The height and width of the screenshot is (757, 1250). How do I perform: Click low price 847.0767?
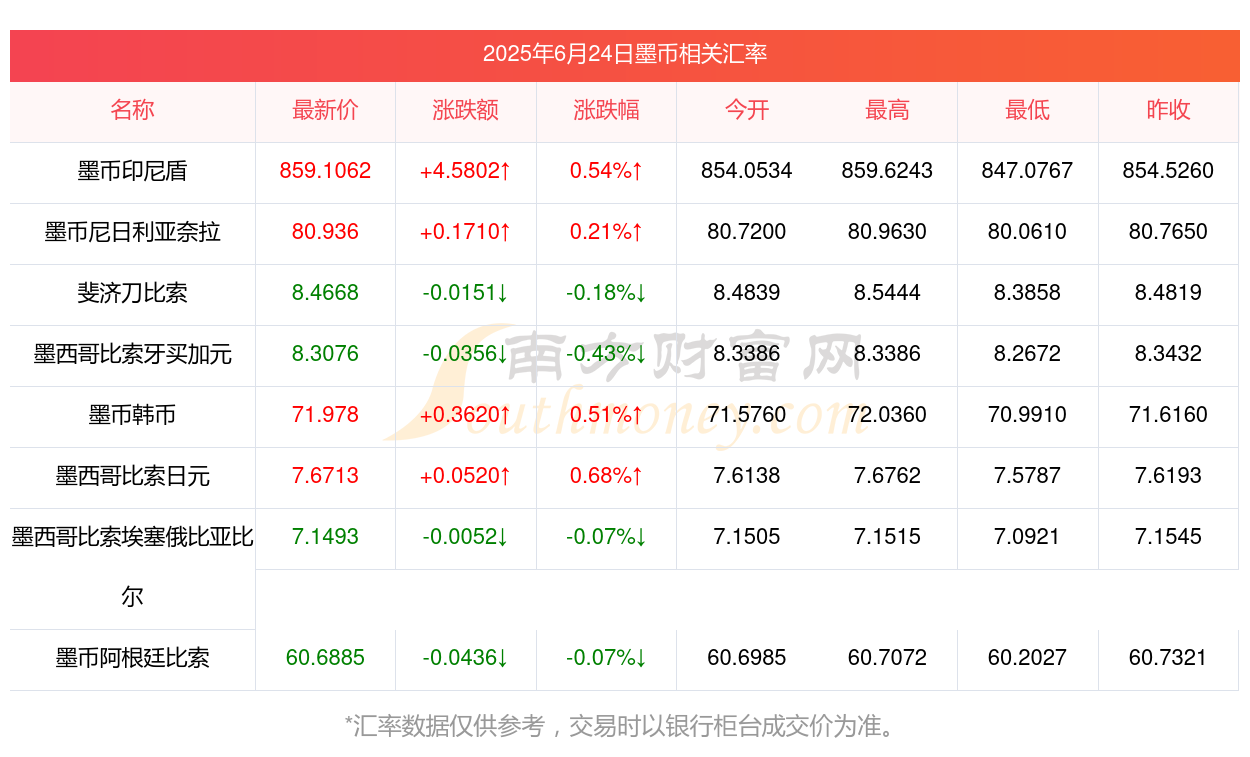[x=1027, y=171]
